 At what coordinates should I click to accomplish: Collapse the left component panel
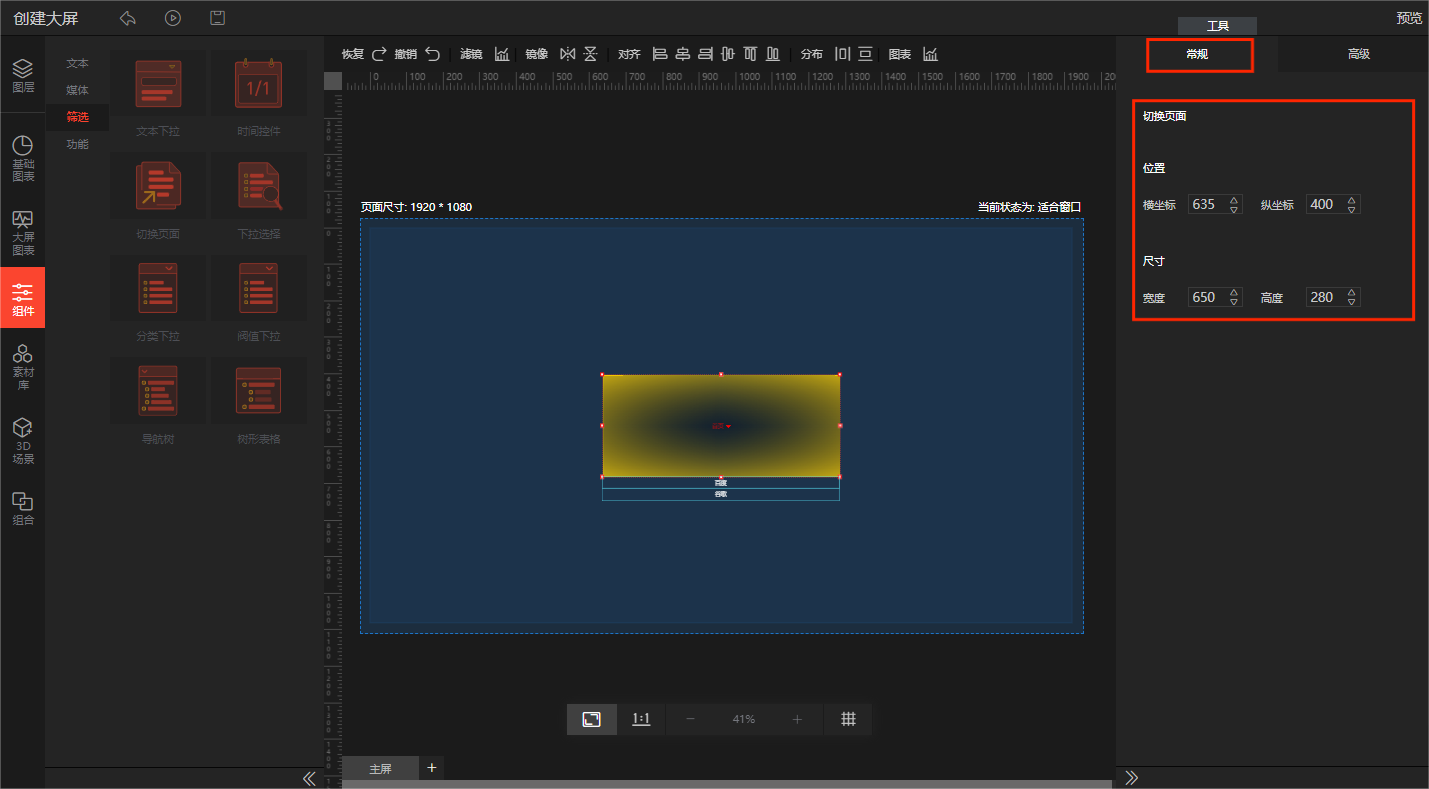(x=309, y=778)
